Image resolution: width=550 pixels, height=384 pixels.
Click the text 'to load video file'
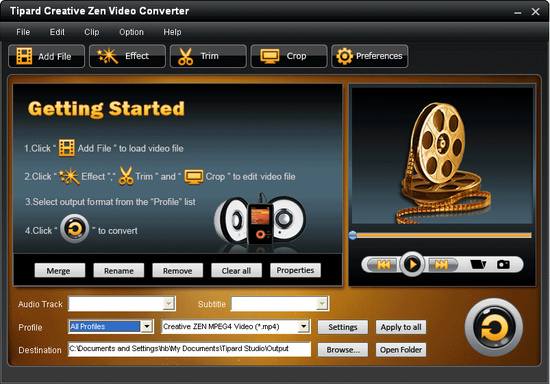click(151, 148)
